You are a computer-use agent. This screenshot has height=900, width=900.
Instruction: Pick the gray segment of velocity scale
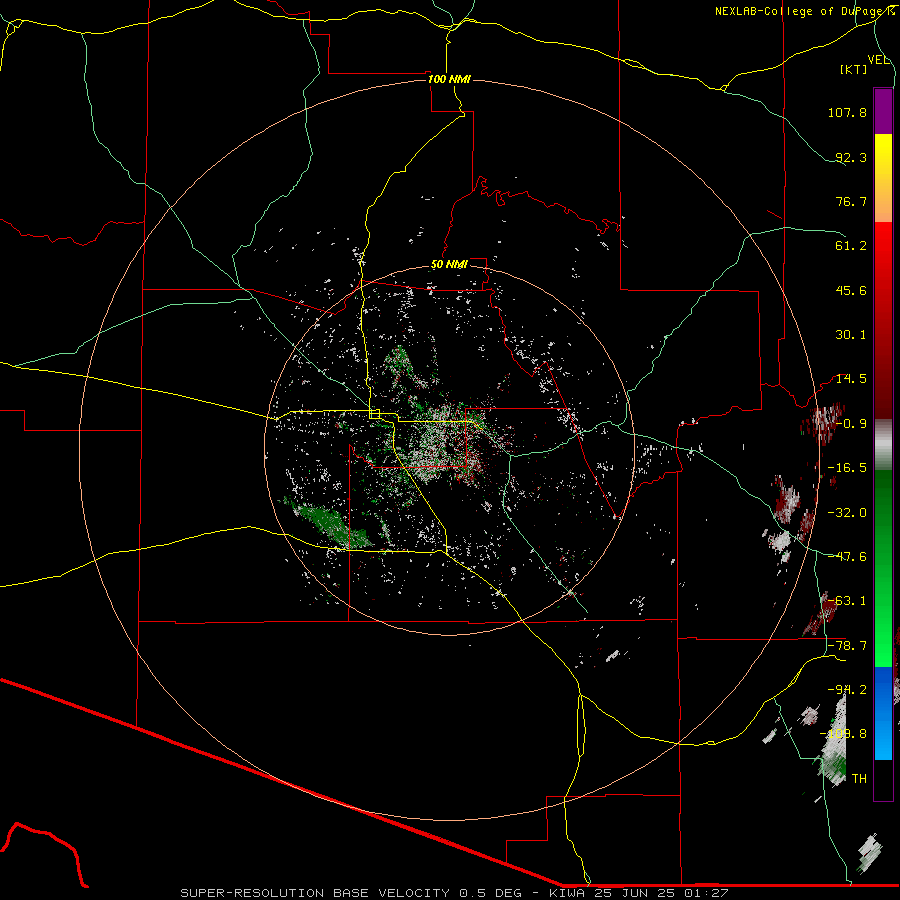(x=883, y=445)
